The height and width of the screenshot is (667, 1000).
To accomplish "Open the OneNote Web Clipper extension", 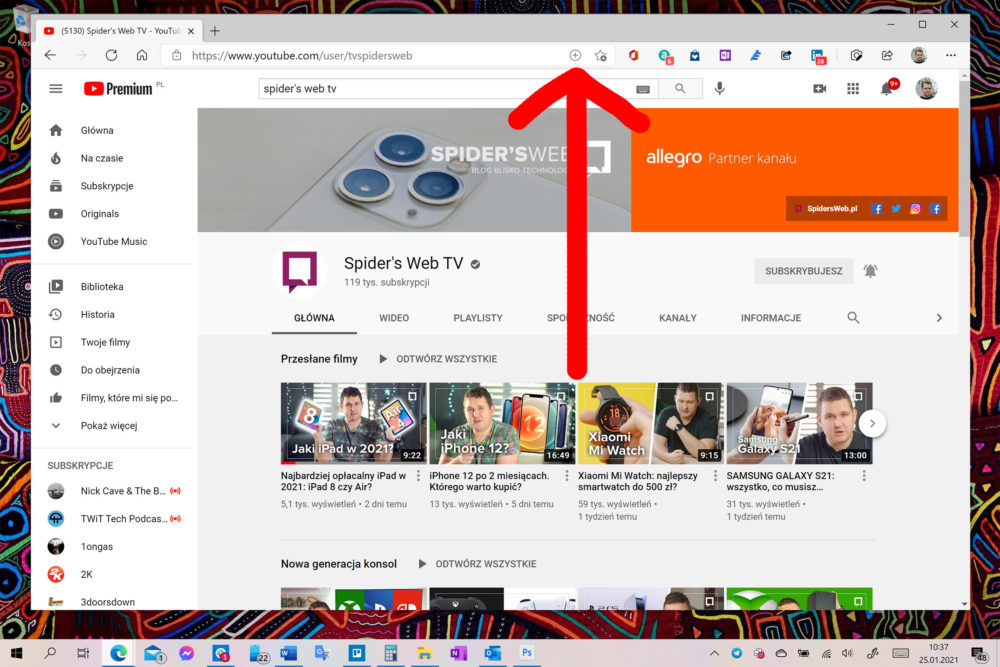I will pos(725,55).
